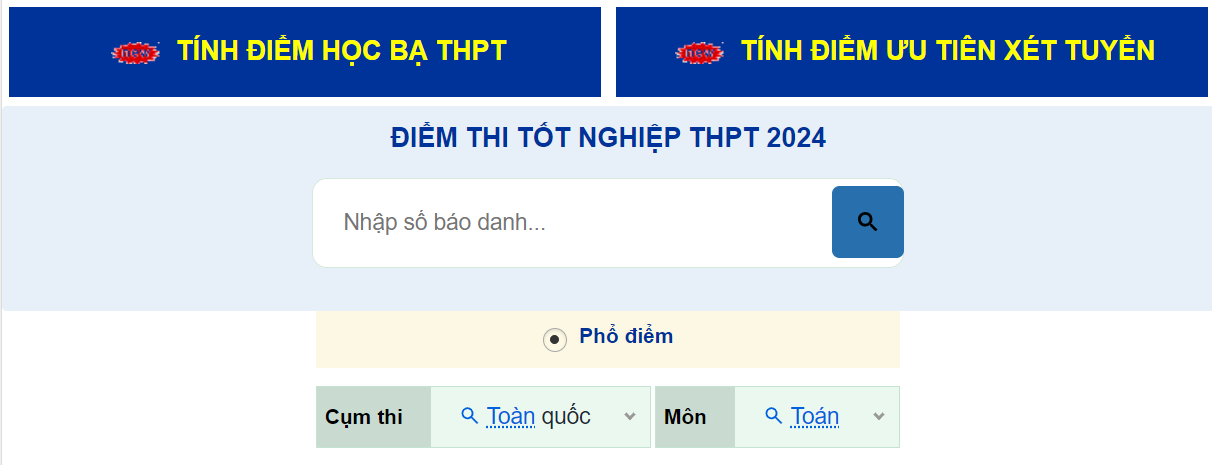Select the Phổ điểm radio button
This screenshot has width=1212, height=465.
coord(554,340)
